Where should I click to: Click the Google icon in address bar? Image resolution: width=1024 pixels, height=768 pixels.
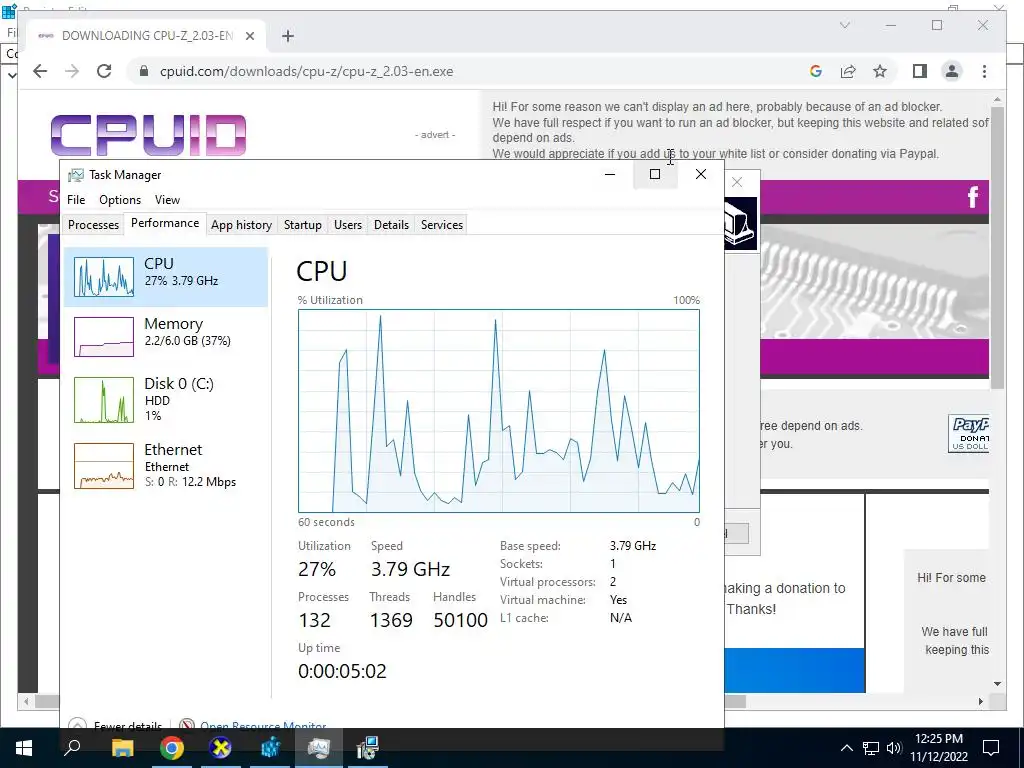816,71
